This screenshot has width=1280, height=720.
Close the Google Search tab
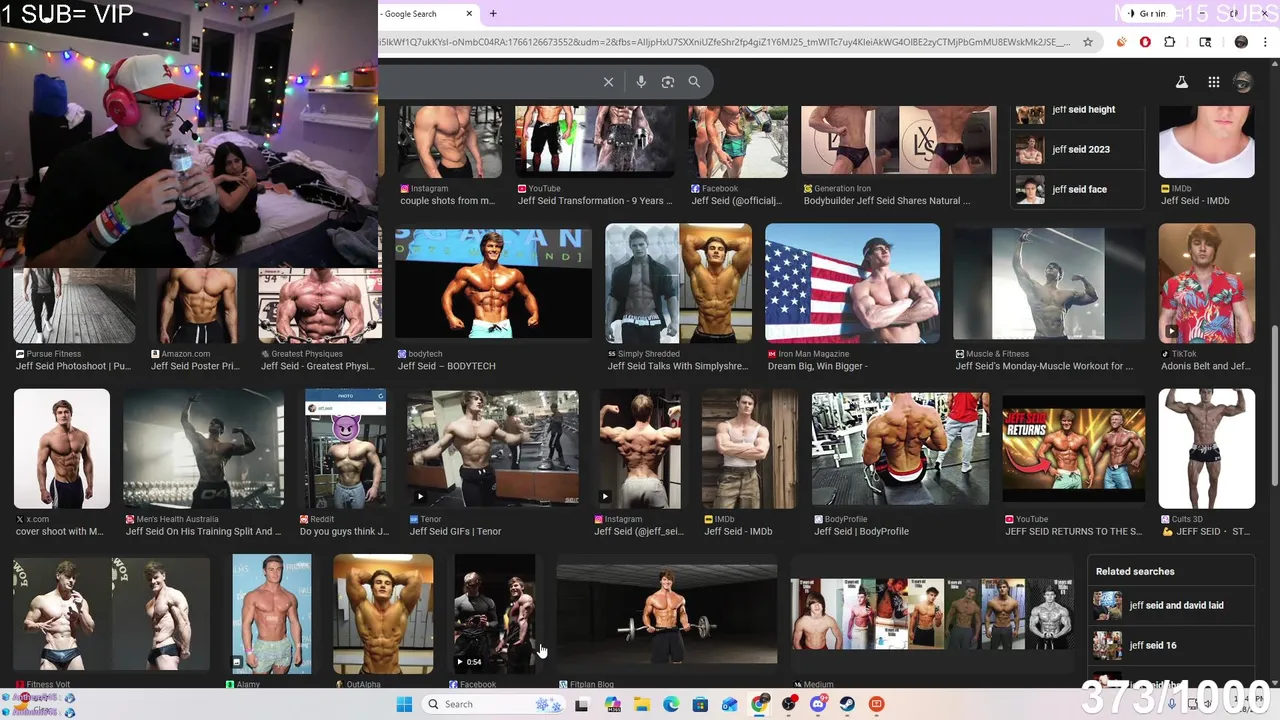coord(469,14)
